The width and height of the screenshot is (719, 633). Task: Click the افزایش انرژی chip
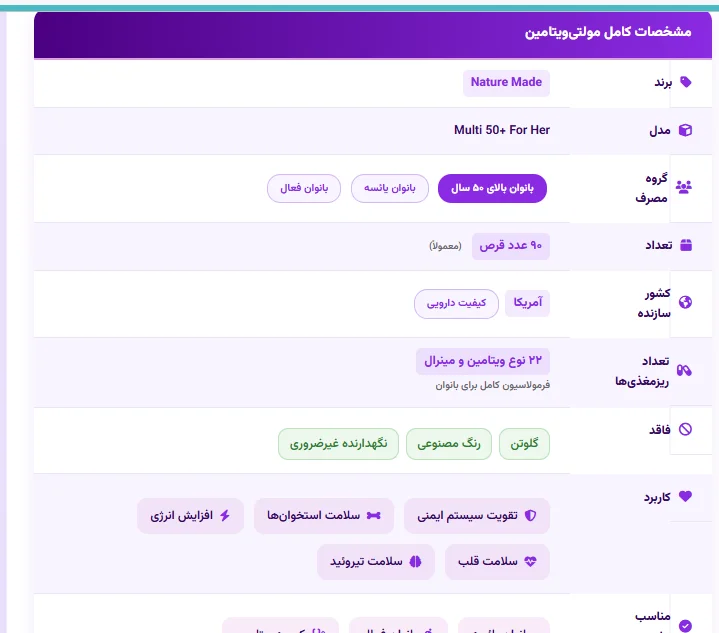click(190, 516)
